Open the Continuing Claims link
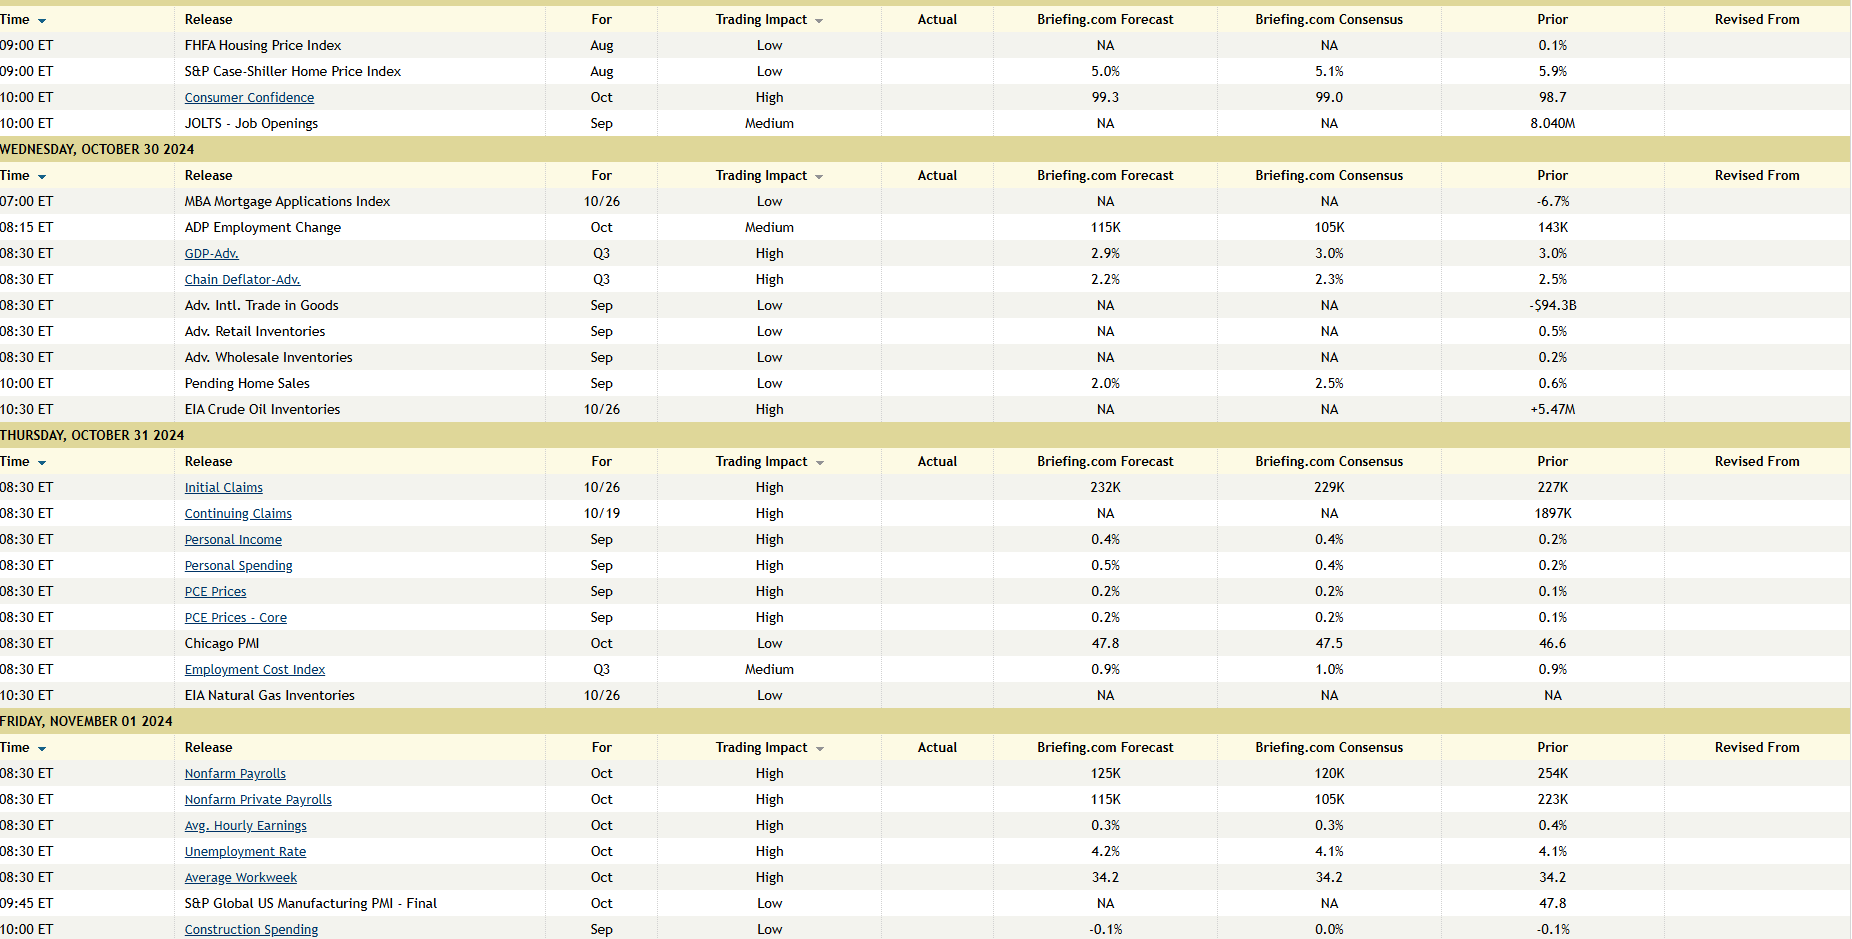 [238, 513]
